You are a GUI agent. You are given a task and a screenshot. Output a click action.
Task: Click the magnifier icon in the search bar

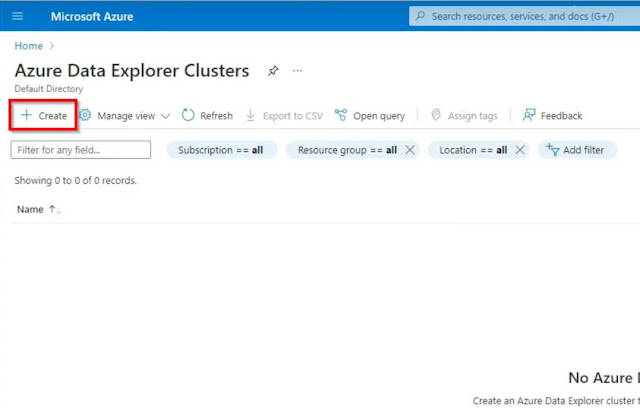click(x=420, y=16)
